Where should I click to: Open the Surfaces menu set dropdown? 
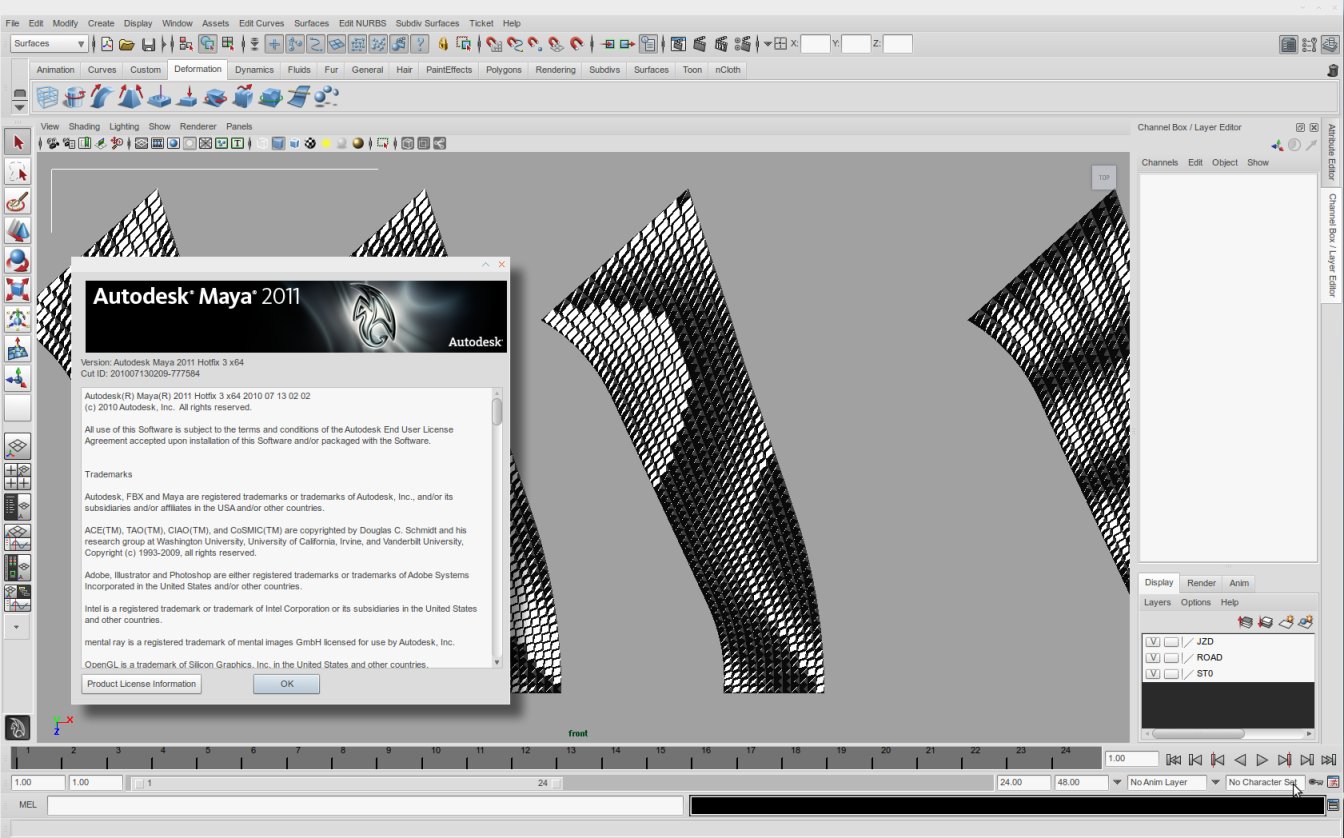pos(50,44)
